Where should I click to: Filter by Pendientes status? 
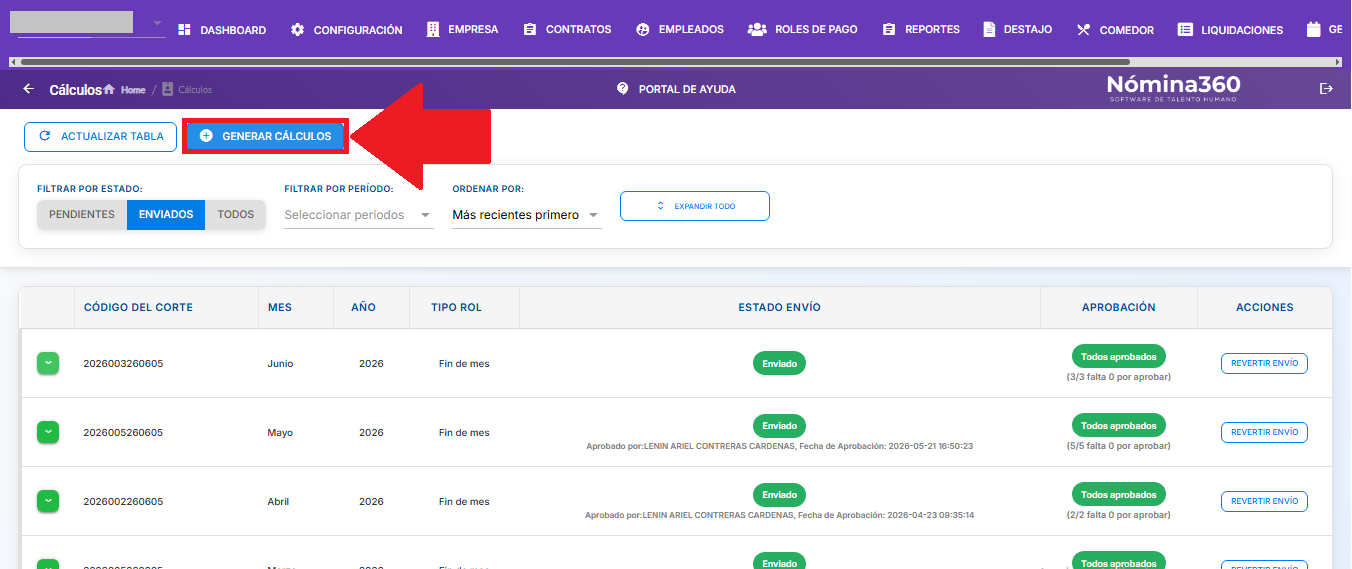click(82, 214)
